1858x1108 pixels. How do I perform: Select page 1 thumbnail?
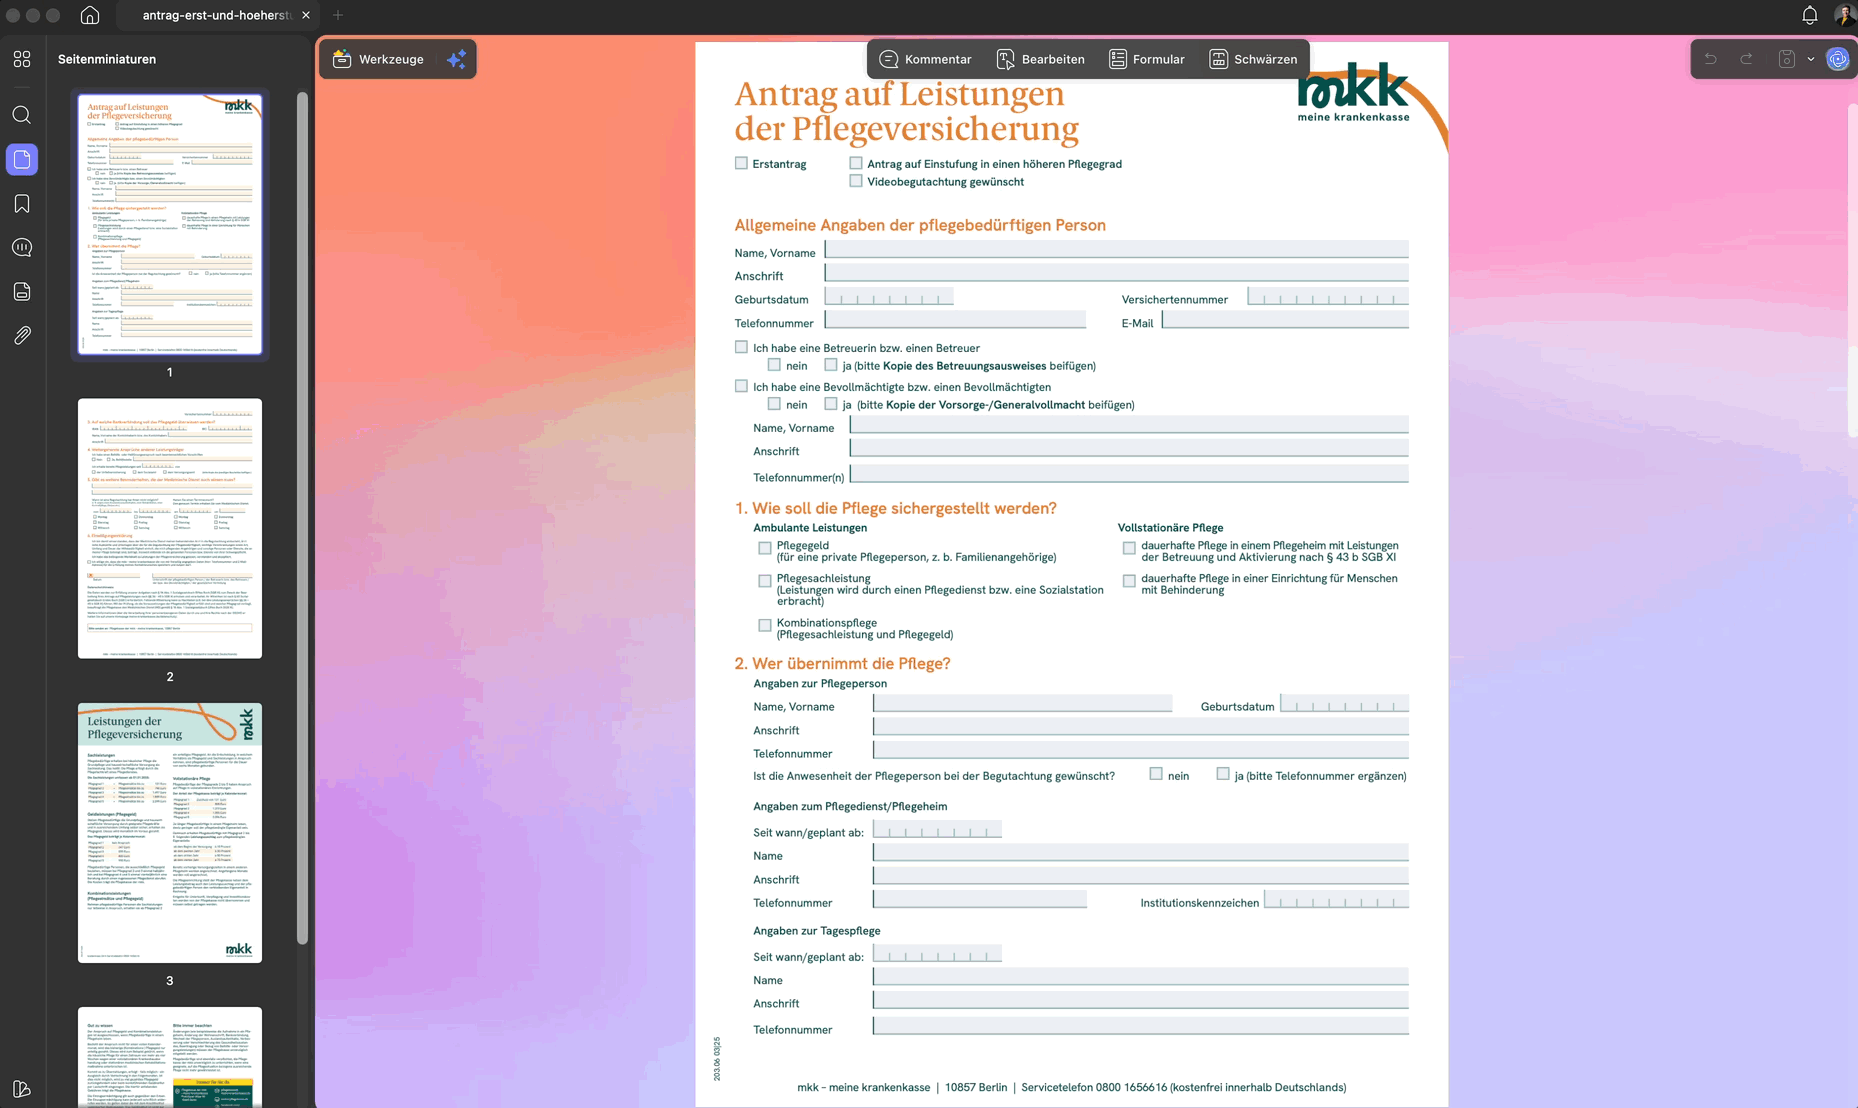170,224
